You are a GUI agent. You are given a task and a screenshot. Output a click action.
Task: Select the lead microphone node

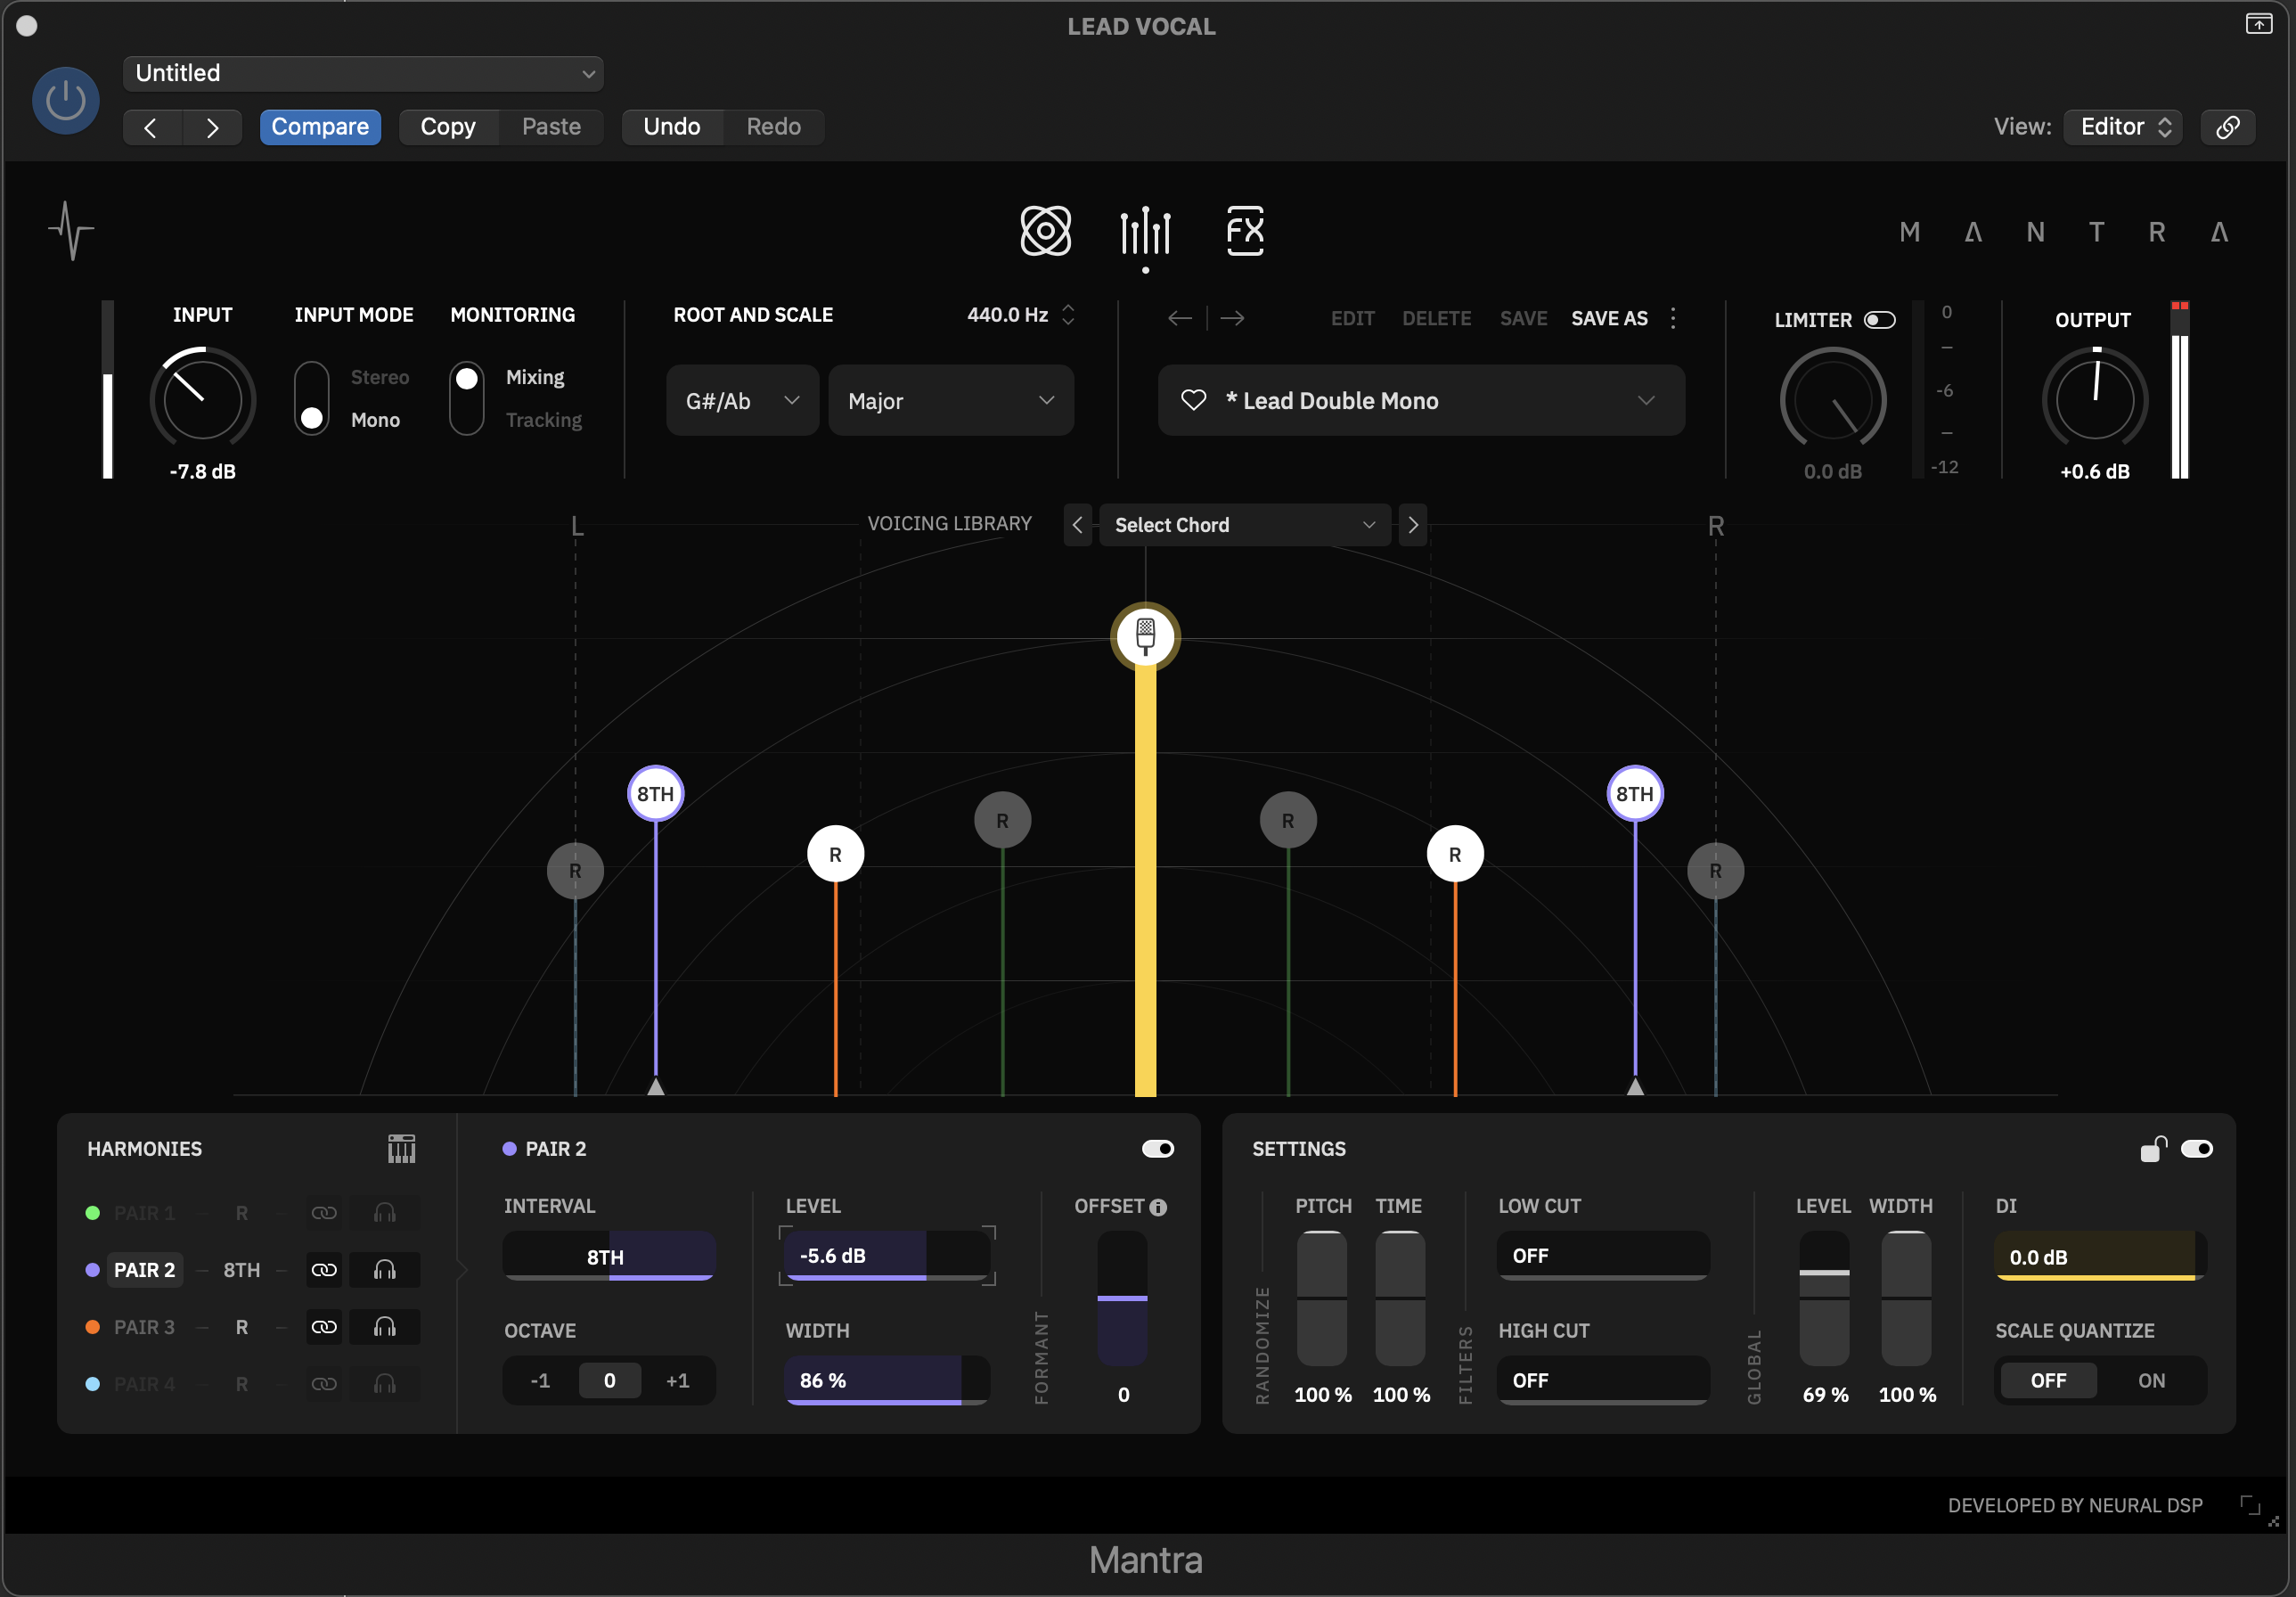click(1145, 636)
